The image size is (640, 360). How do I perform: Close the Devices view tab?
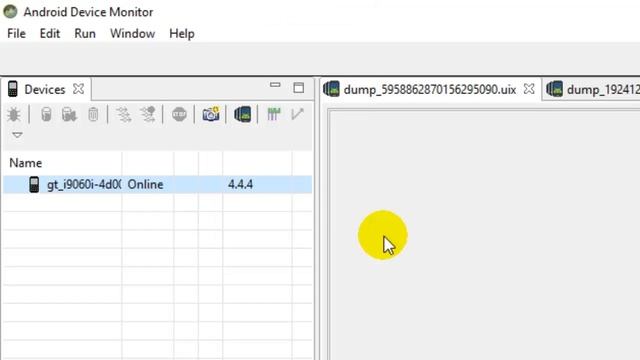pyautogui.click(x=78, y=89)
